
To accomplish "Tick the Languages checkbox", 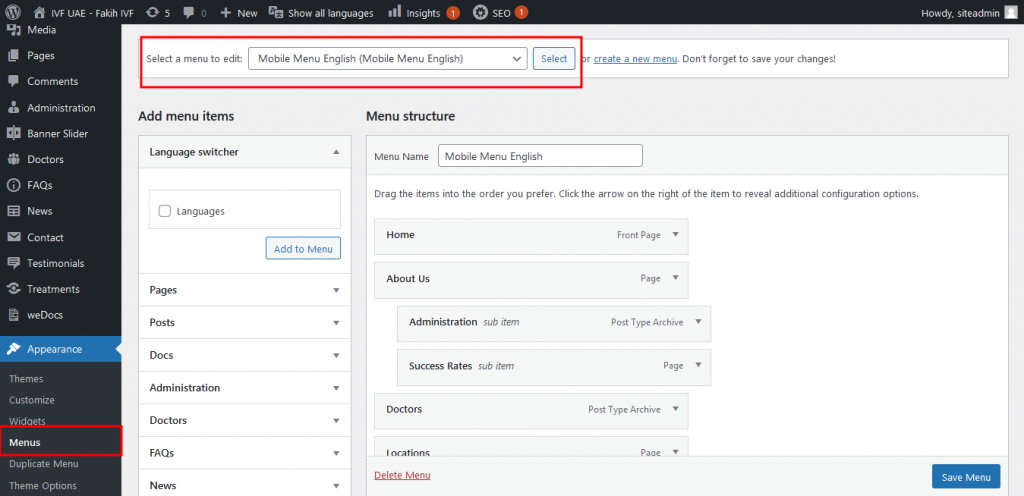I will pyautogui.click(x=165, y=211).
